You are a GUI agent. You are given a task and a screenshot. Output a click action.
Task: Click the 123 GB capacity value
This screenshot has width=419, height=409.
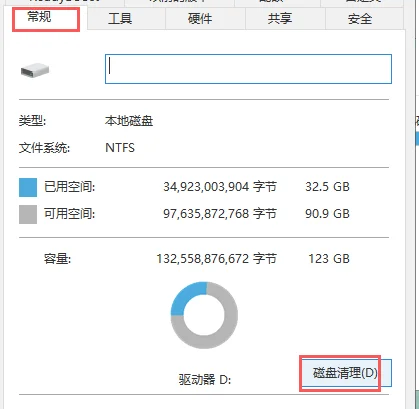click(x=329, y=259)
